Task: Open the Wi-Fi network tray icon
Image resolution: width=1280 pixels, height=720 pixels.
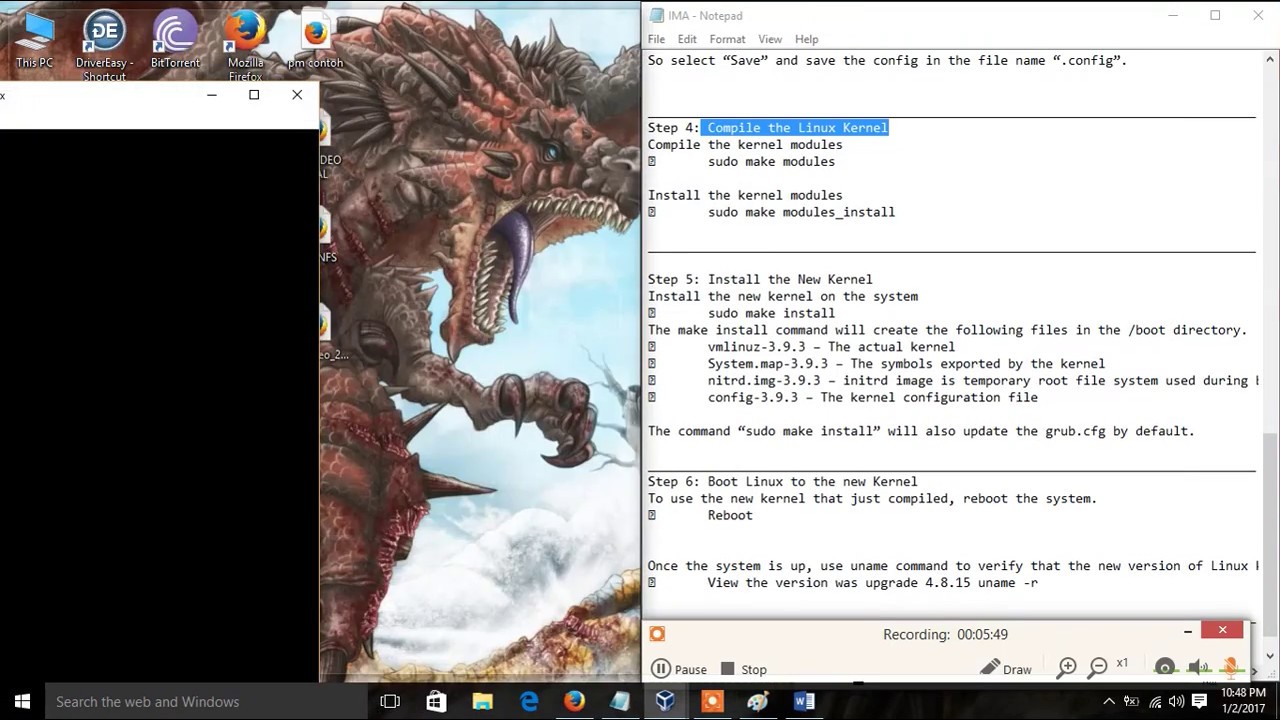Action: [x=1155, y=701]
